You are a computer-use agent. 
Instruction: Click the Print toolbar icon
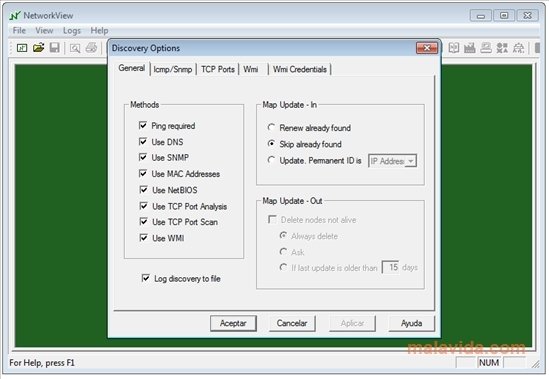pos(91,47)
